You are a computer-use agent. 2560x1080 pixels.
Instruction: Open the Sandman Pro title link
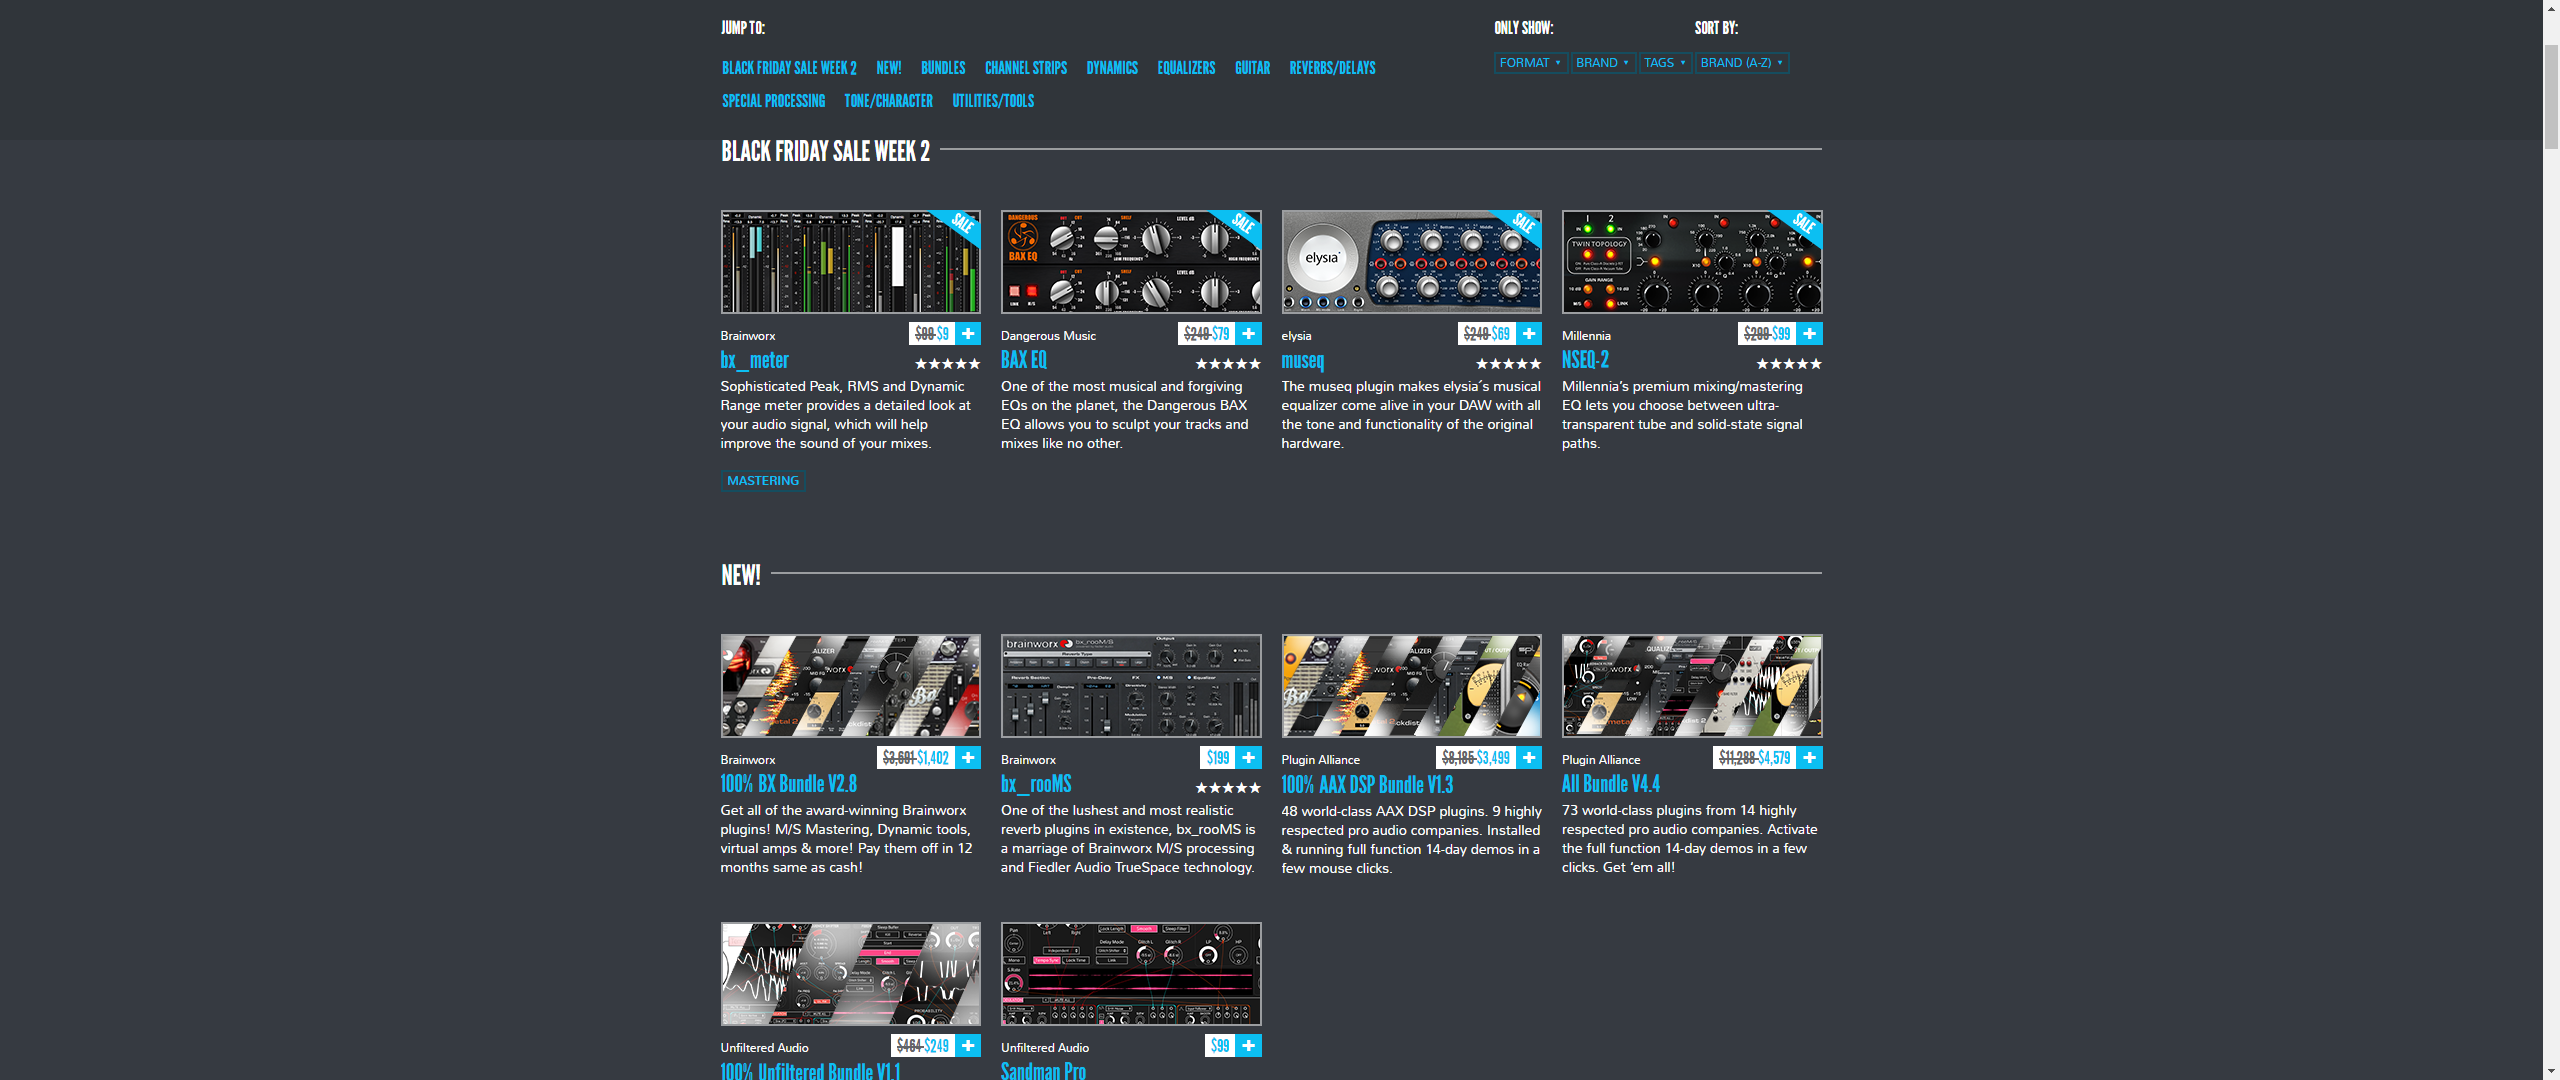coord(1043,1071)
